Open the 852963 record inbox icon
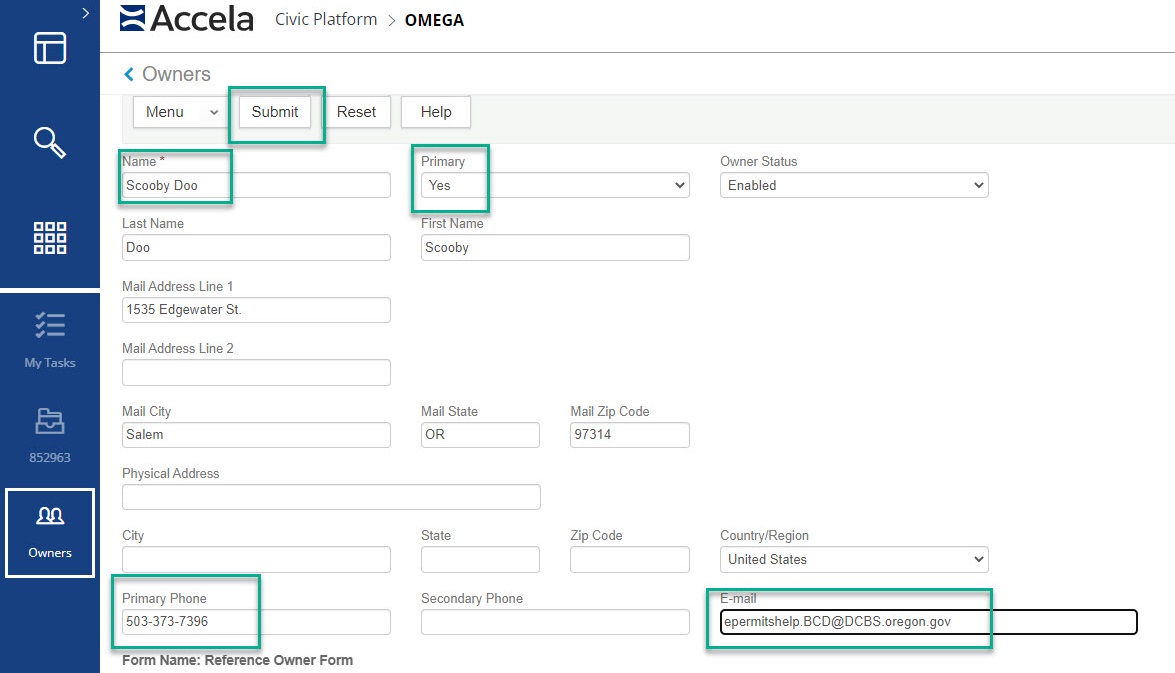Screen dimensions: 1175x673 click(x=50, y=433)
